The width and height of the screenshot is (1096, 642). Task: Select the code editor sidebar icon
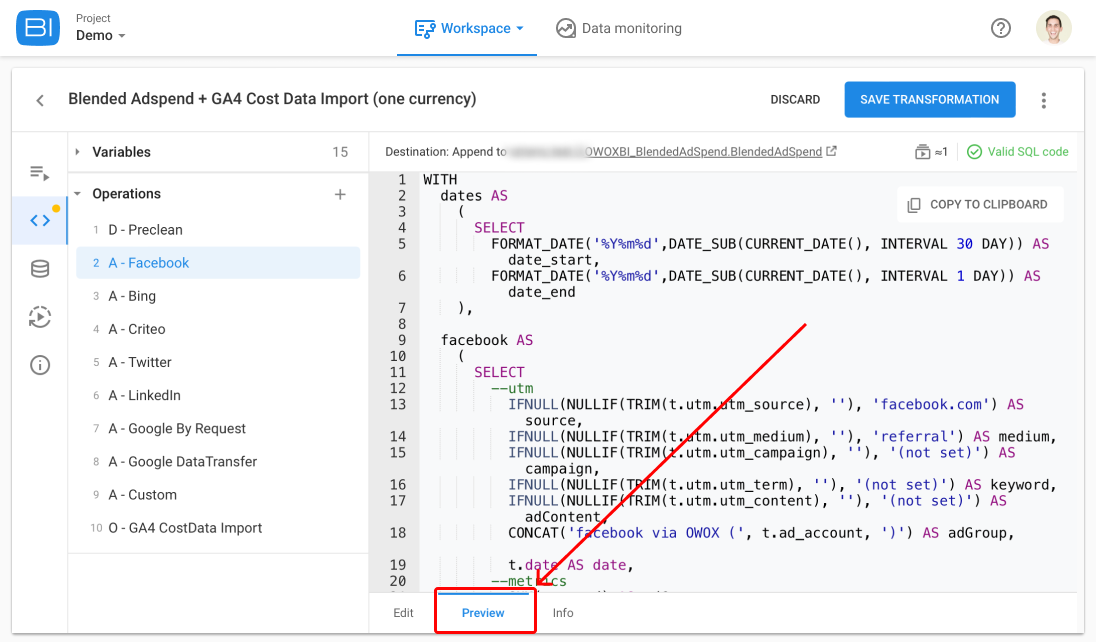pos(40,220)
